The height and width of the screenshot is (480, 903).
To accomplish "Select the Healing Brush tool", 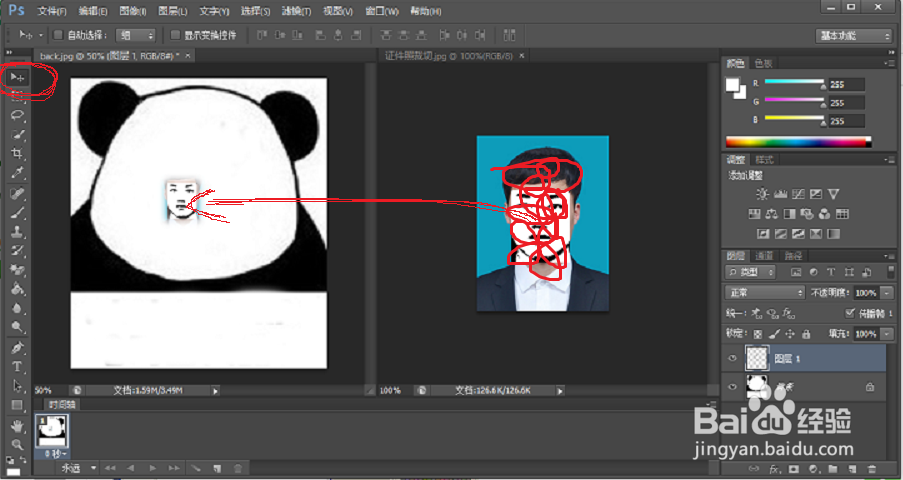I will tap(17, 193).
